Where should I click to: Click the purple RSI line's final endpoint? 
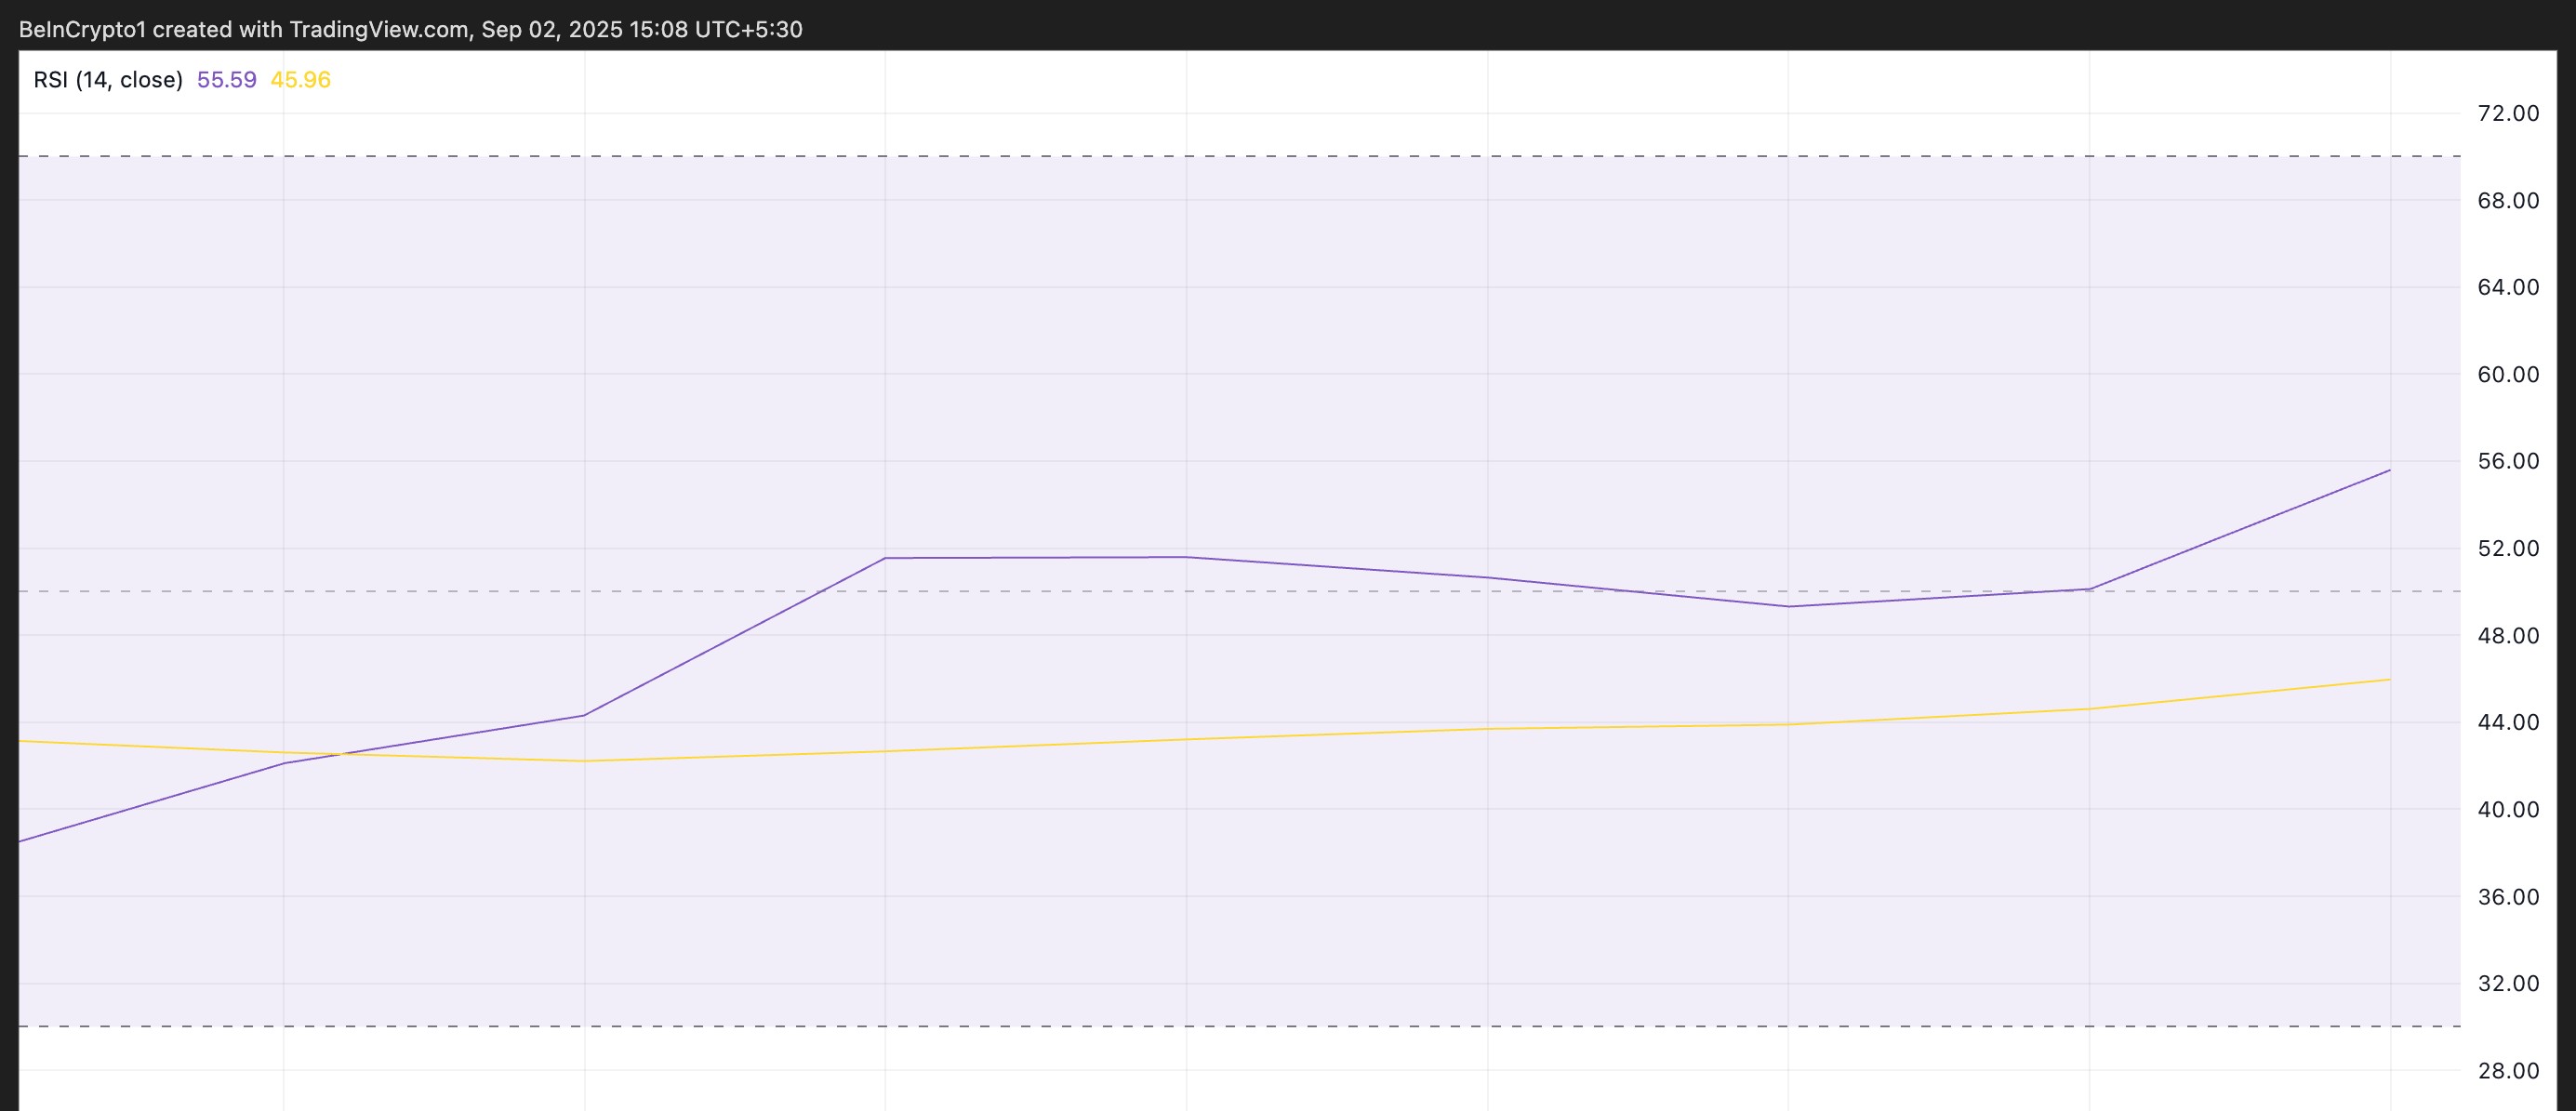pyautogui.click(x=2390, y=470)
